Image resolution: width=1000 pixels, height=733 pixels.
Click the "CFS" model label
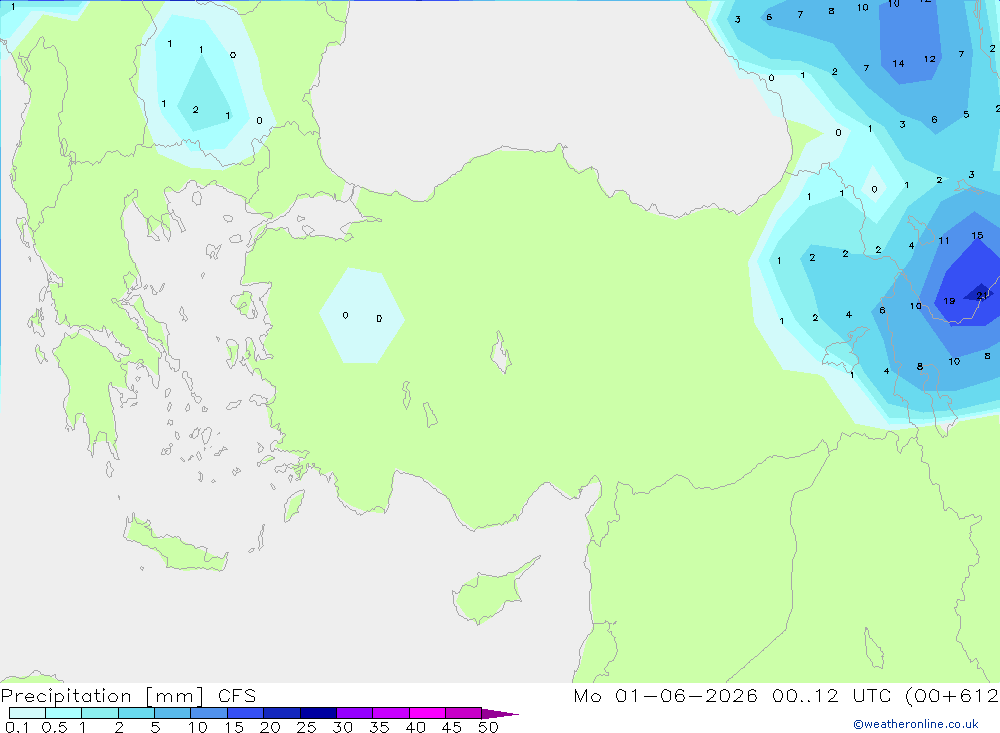click(237, 696)
